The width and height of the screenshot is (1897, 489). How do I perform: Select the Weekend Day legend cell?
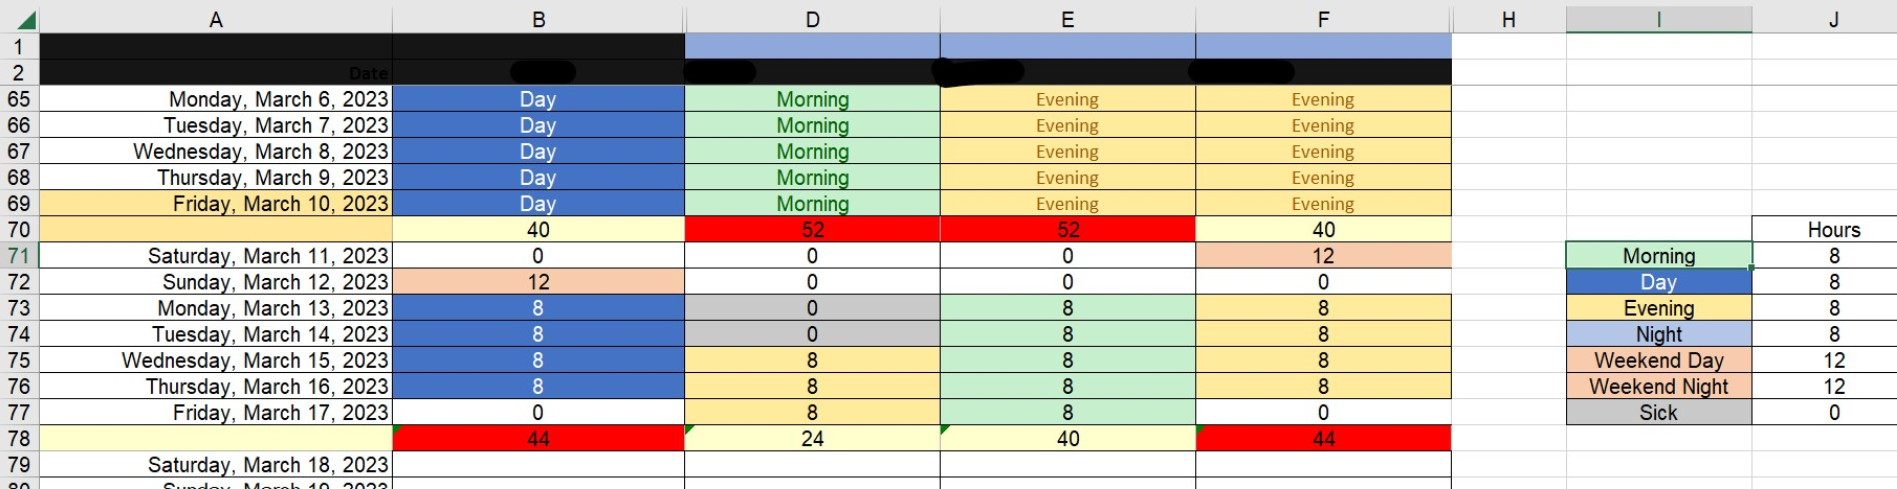coord(1659,361)
